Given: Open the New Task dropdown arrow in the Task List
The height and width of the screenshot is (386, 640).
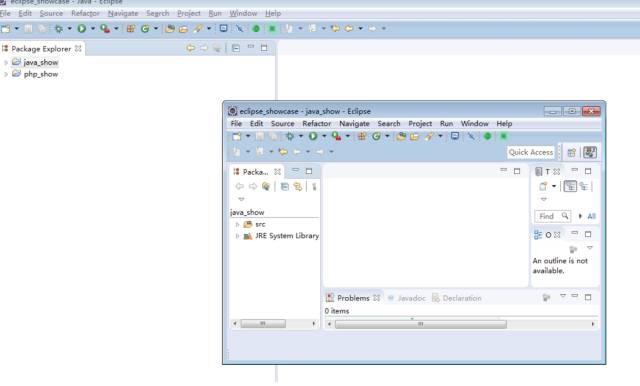Looking at the screenshot, I should (x=554, y=186).
